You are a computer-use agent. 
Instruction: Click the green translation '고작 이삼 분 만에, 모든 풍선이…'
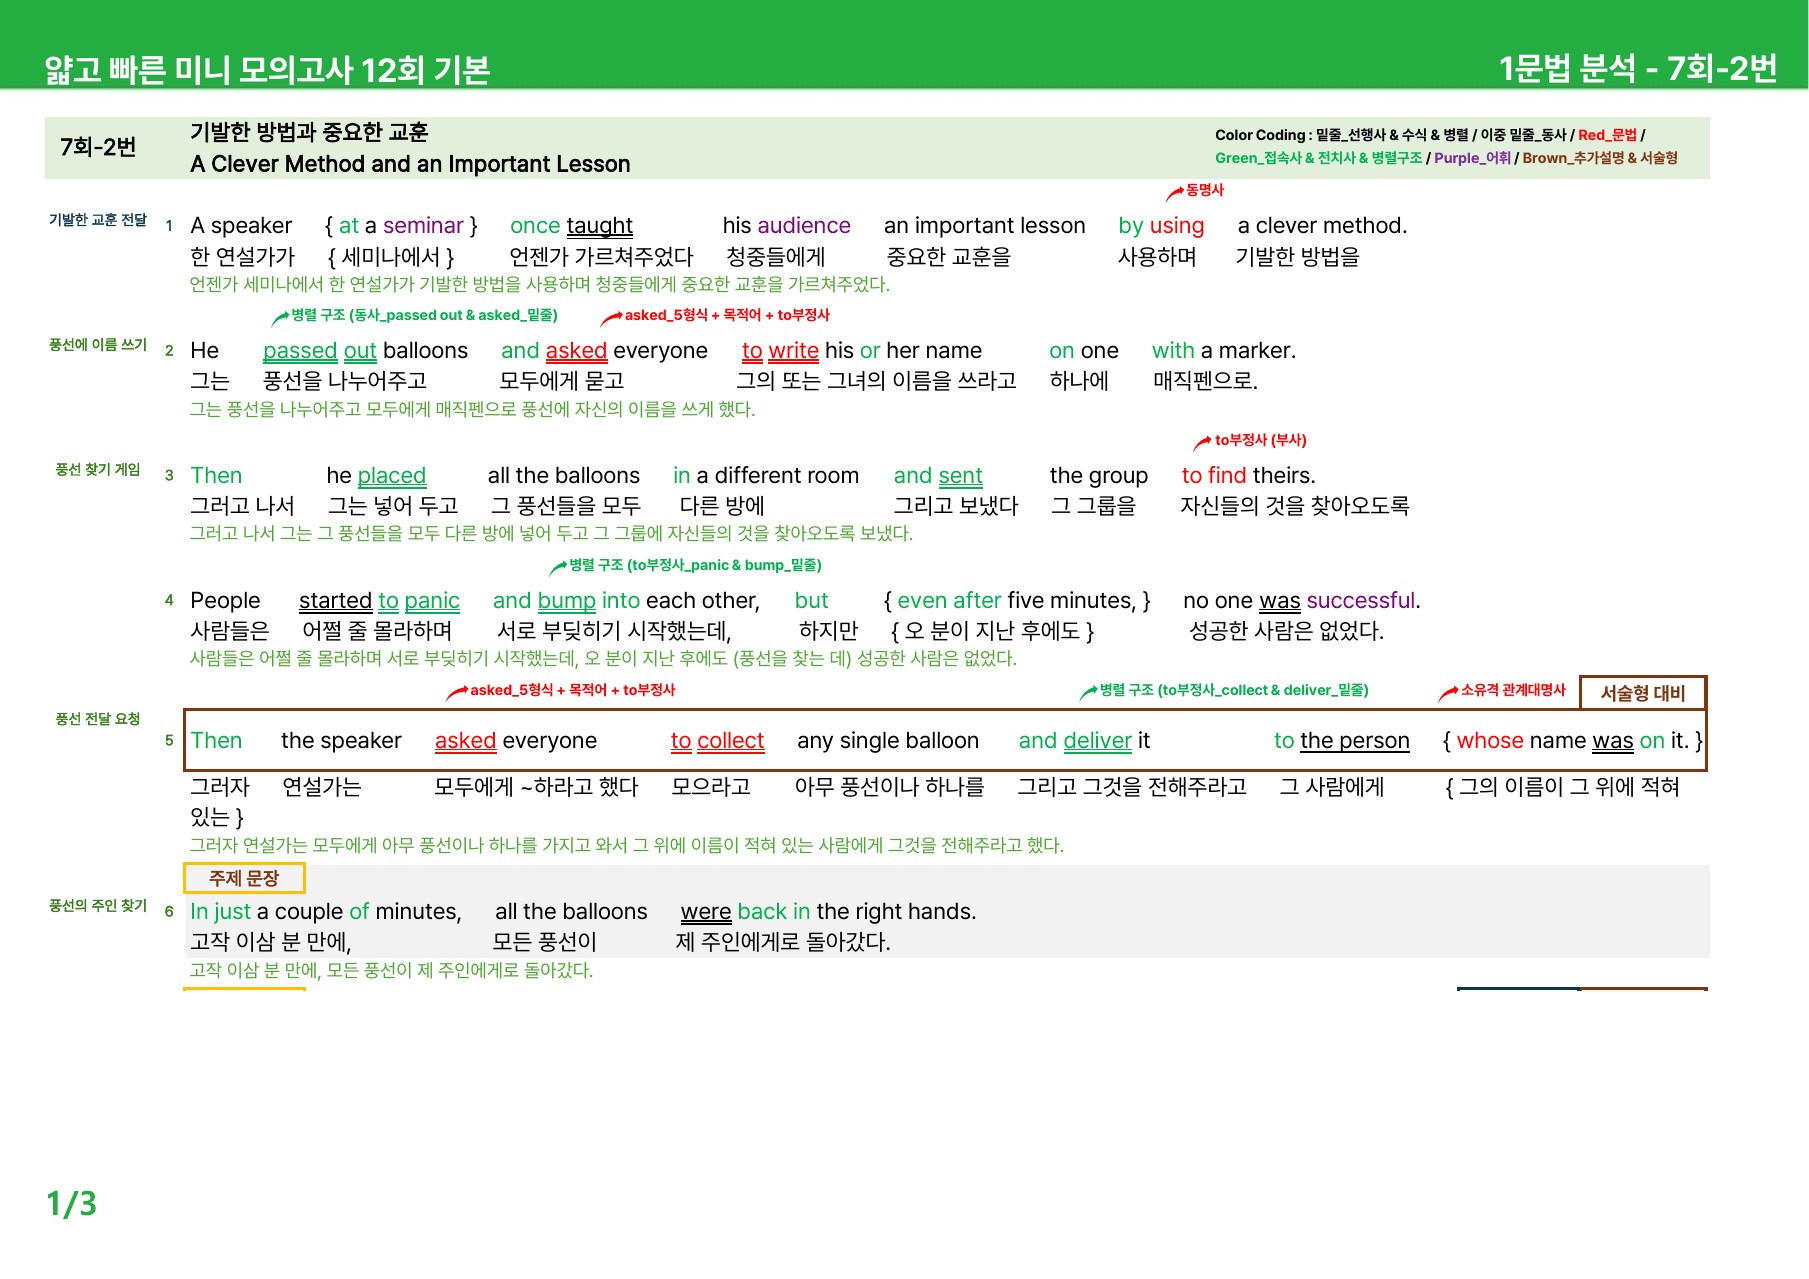(391, 970)
